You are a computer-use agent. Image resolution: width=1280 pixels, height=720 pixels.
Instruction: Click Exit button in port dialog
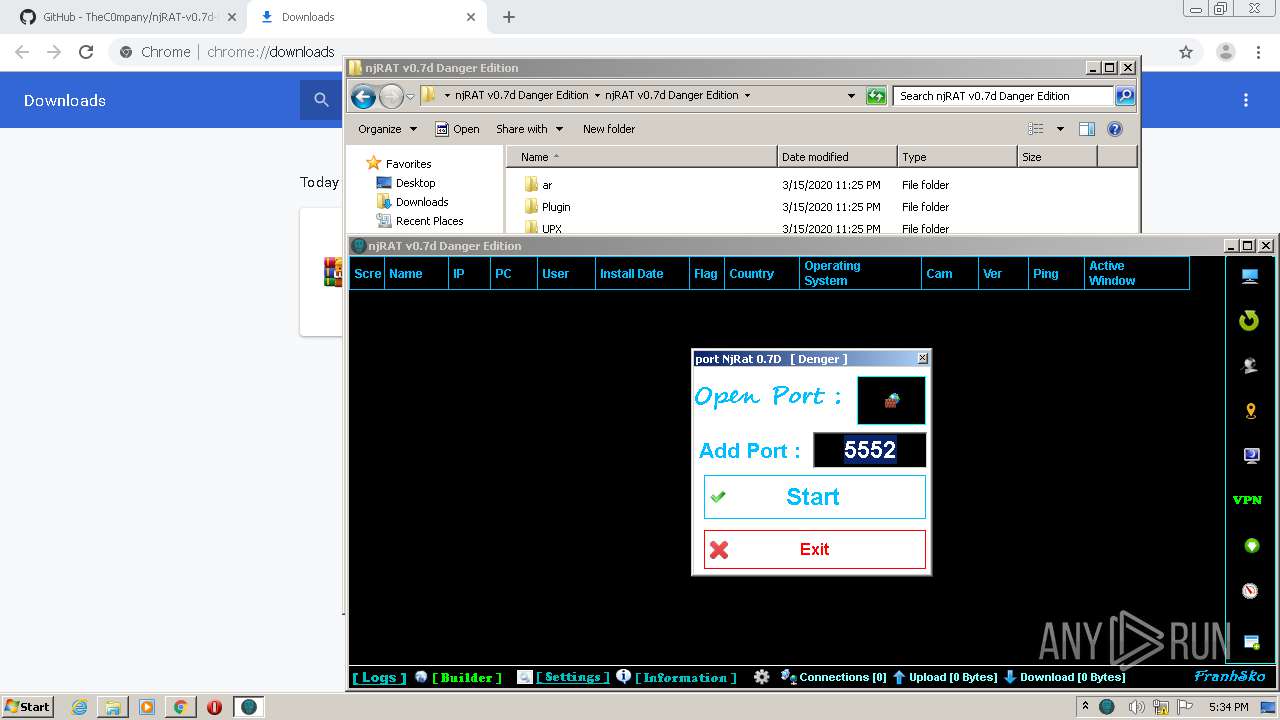815,549
